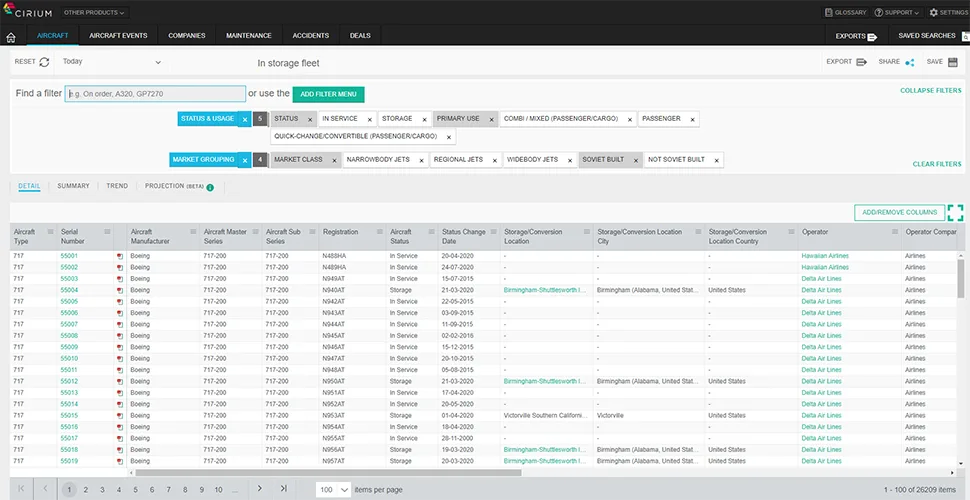Switch to Companies tab
The width and height of the screenshot is (970, 500).
(x=187, y=35)
